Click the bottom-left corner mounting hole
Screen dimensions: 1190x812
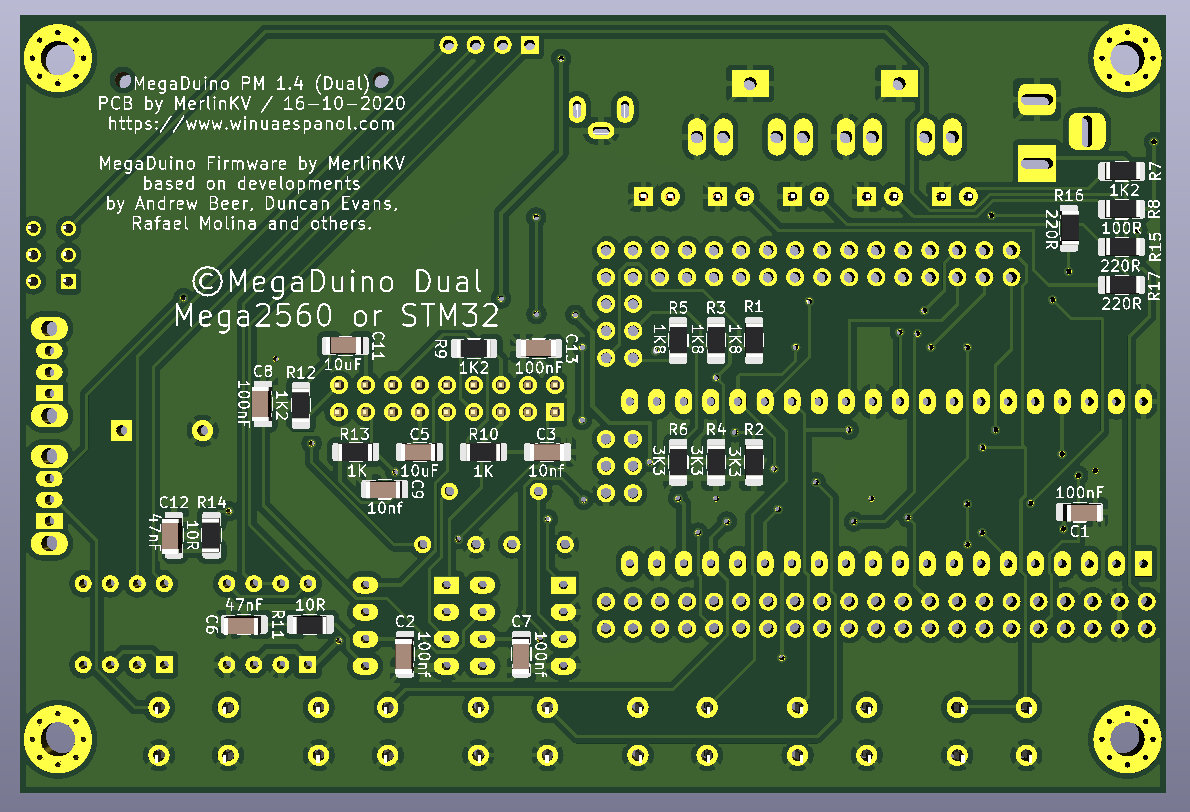[x=58, y=738]
